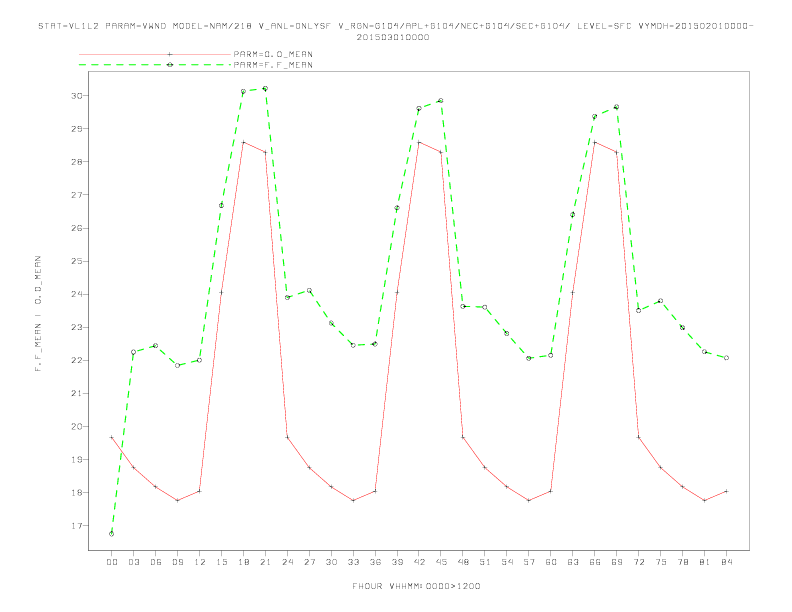Click x-axis tick label 72
Screen dimensions: 792x612
638,562
